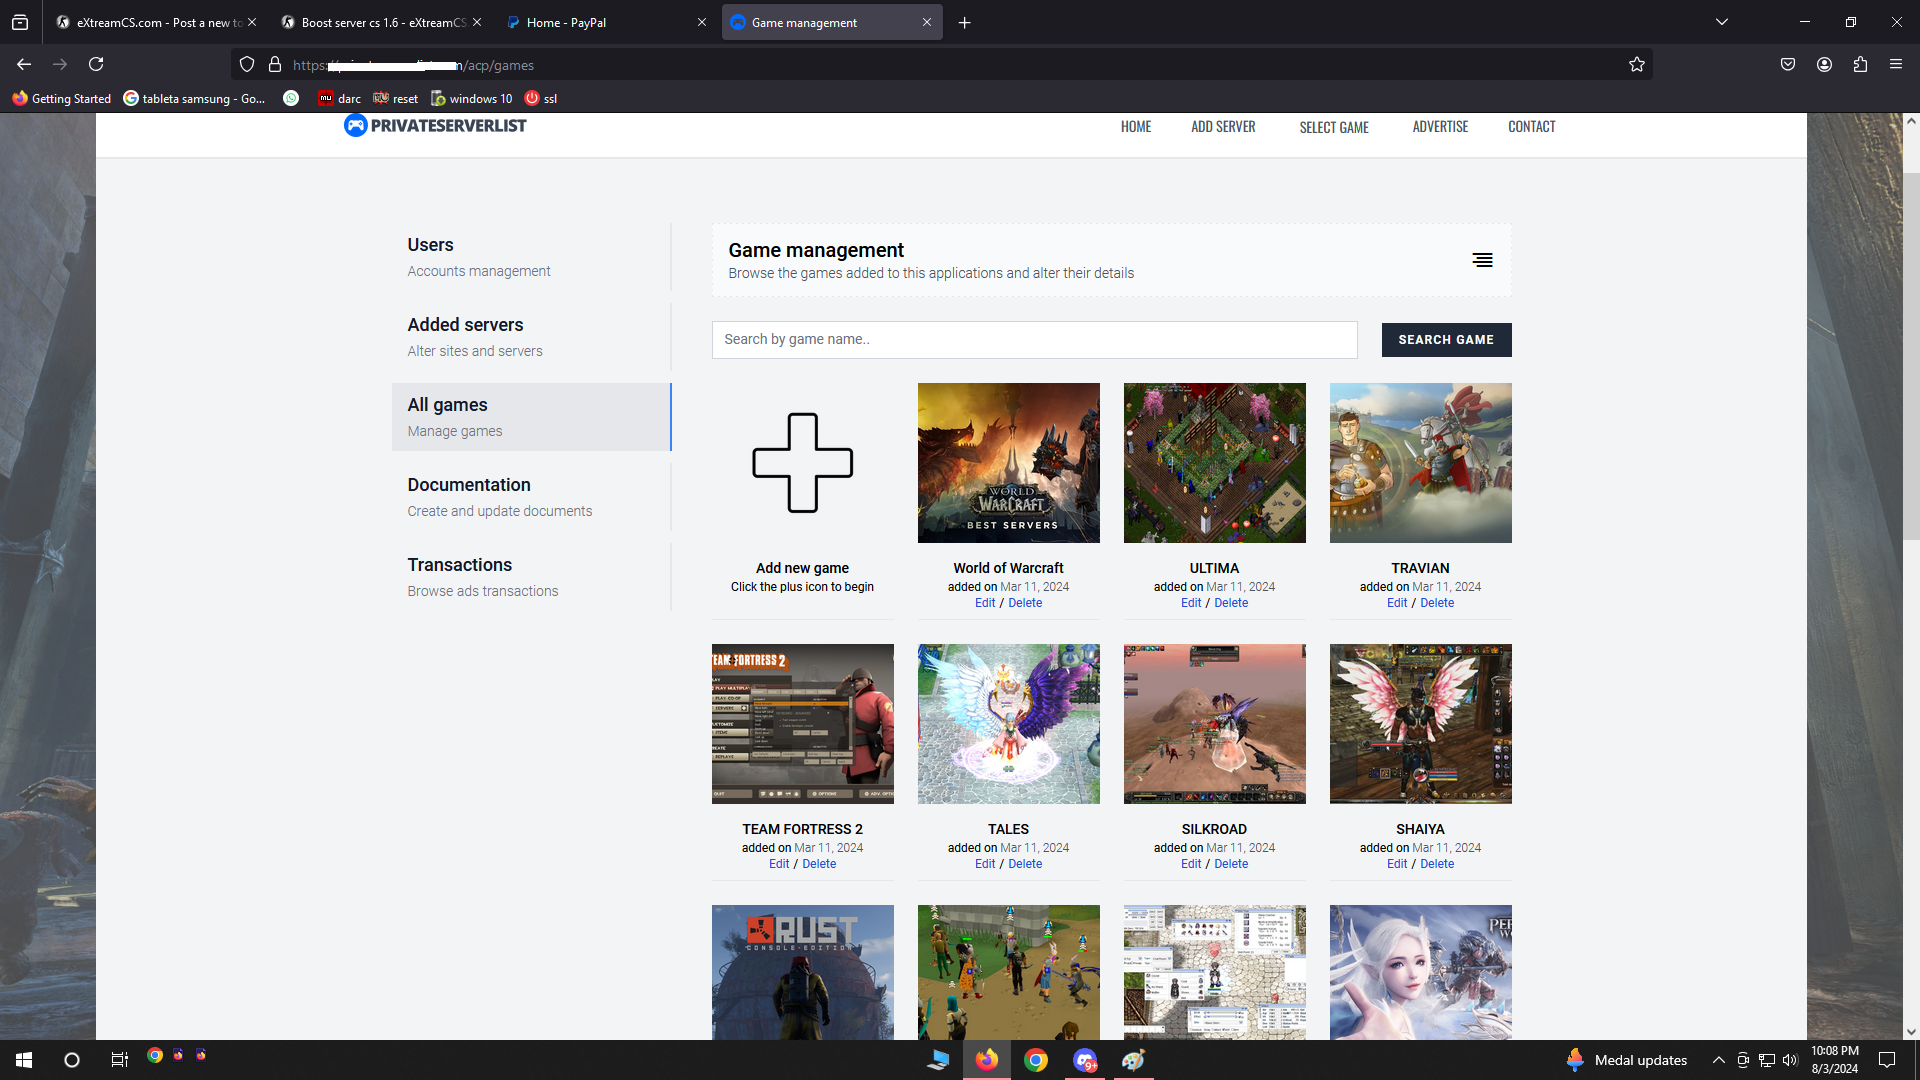Click the PrivateServerList gamepad logo icon
Image resolution: width=1920 pixels, height=1080 pixels.
pyautogui.click(x=355, y=125)
